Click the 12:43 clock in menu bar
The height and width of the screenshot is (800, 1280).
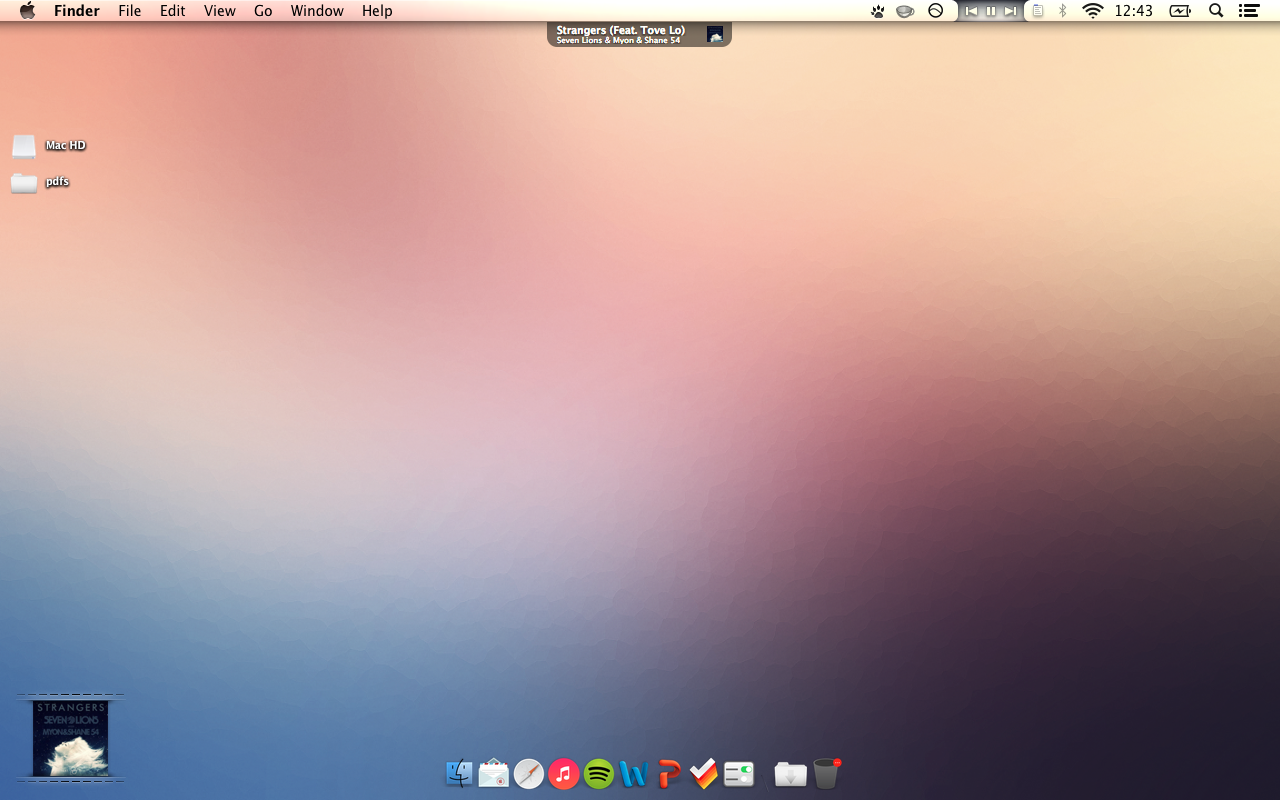(x=1133, y=11)
